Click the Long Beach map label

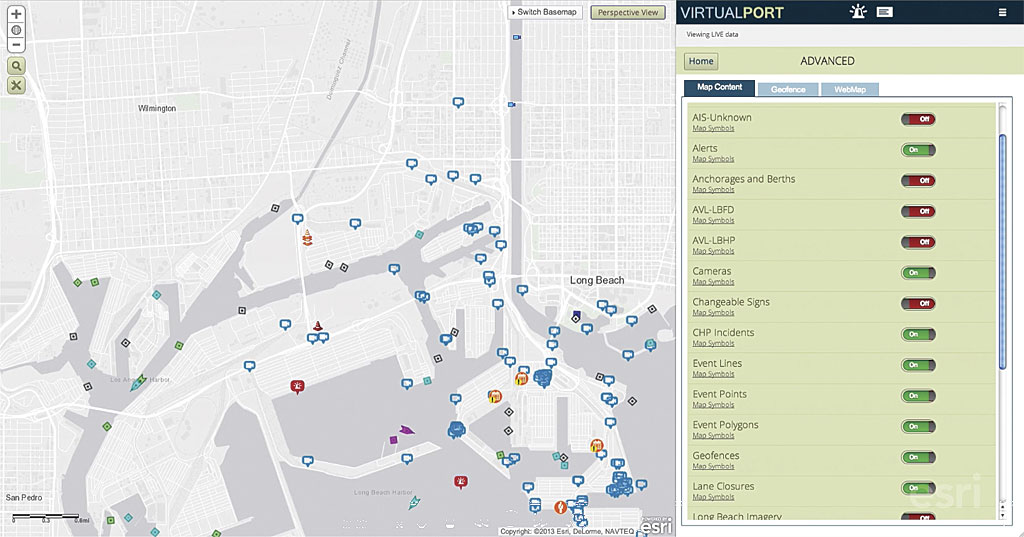[597, 280]
